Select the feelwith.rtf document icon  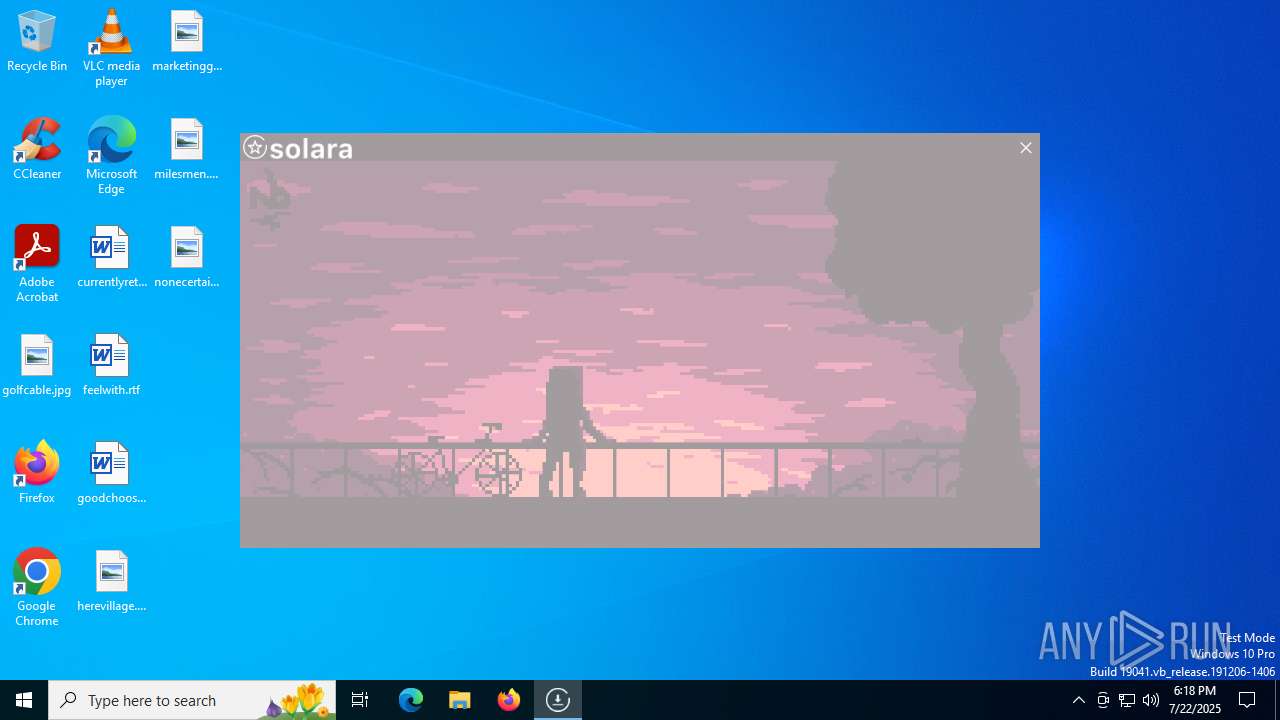[111, 365]
